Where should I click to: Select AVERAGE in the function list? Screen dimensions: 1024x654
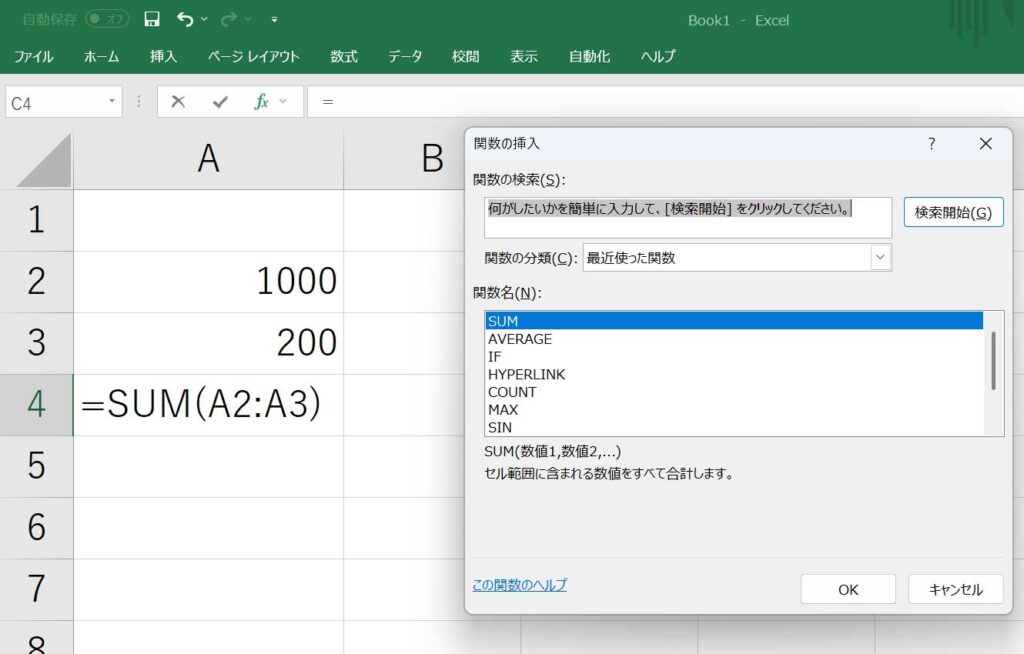(x=520, y=339)
